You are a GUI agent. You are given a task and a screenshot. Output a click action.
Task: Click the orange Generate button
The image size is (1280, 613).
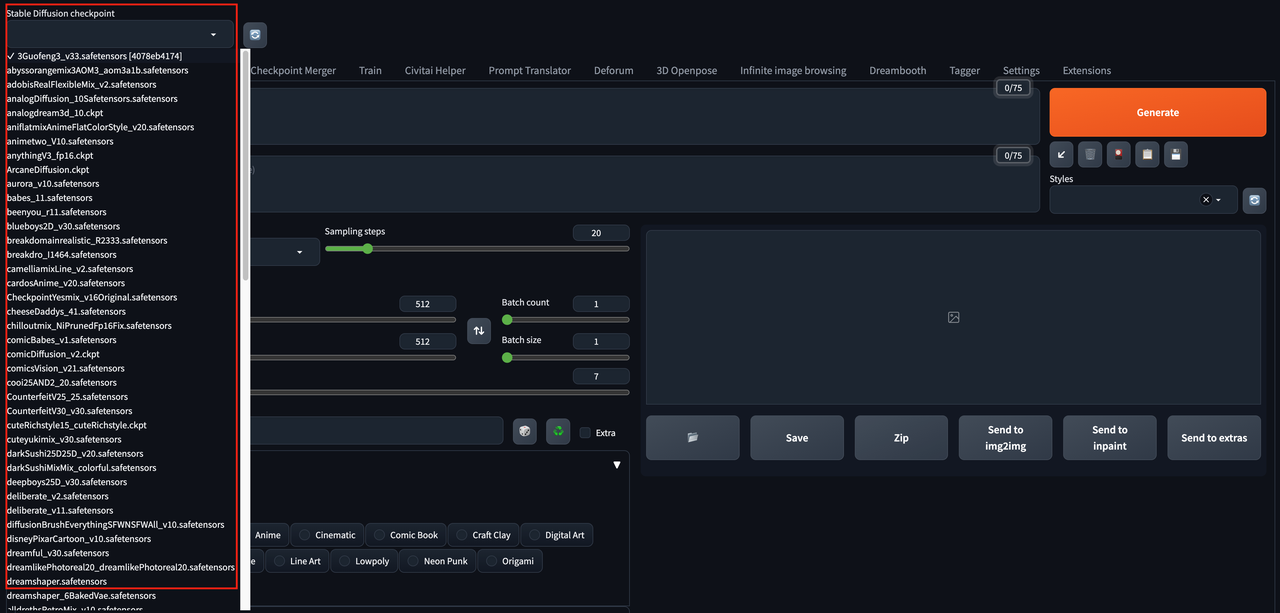[1158, 113]
